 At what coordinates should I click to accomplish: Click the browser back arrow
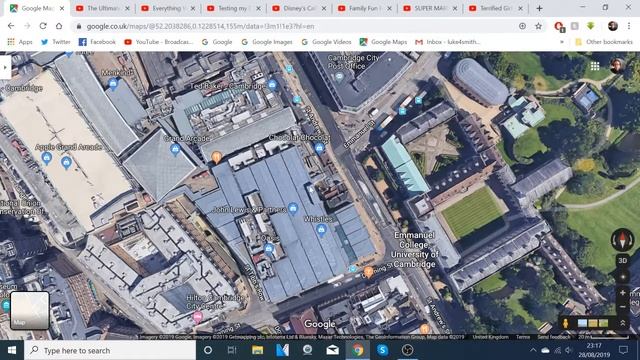11,26
